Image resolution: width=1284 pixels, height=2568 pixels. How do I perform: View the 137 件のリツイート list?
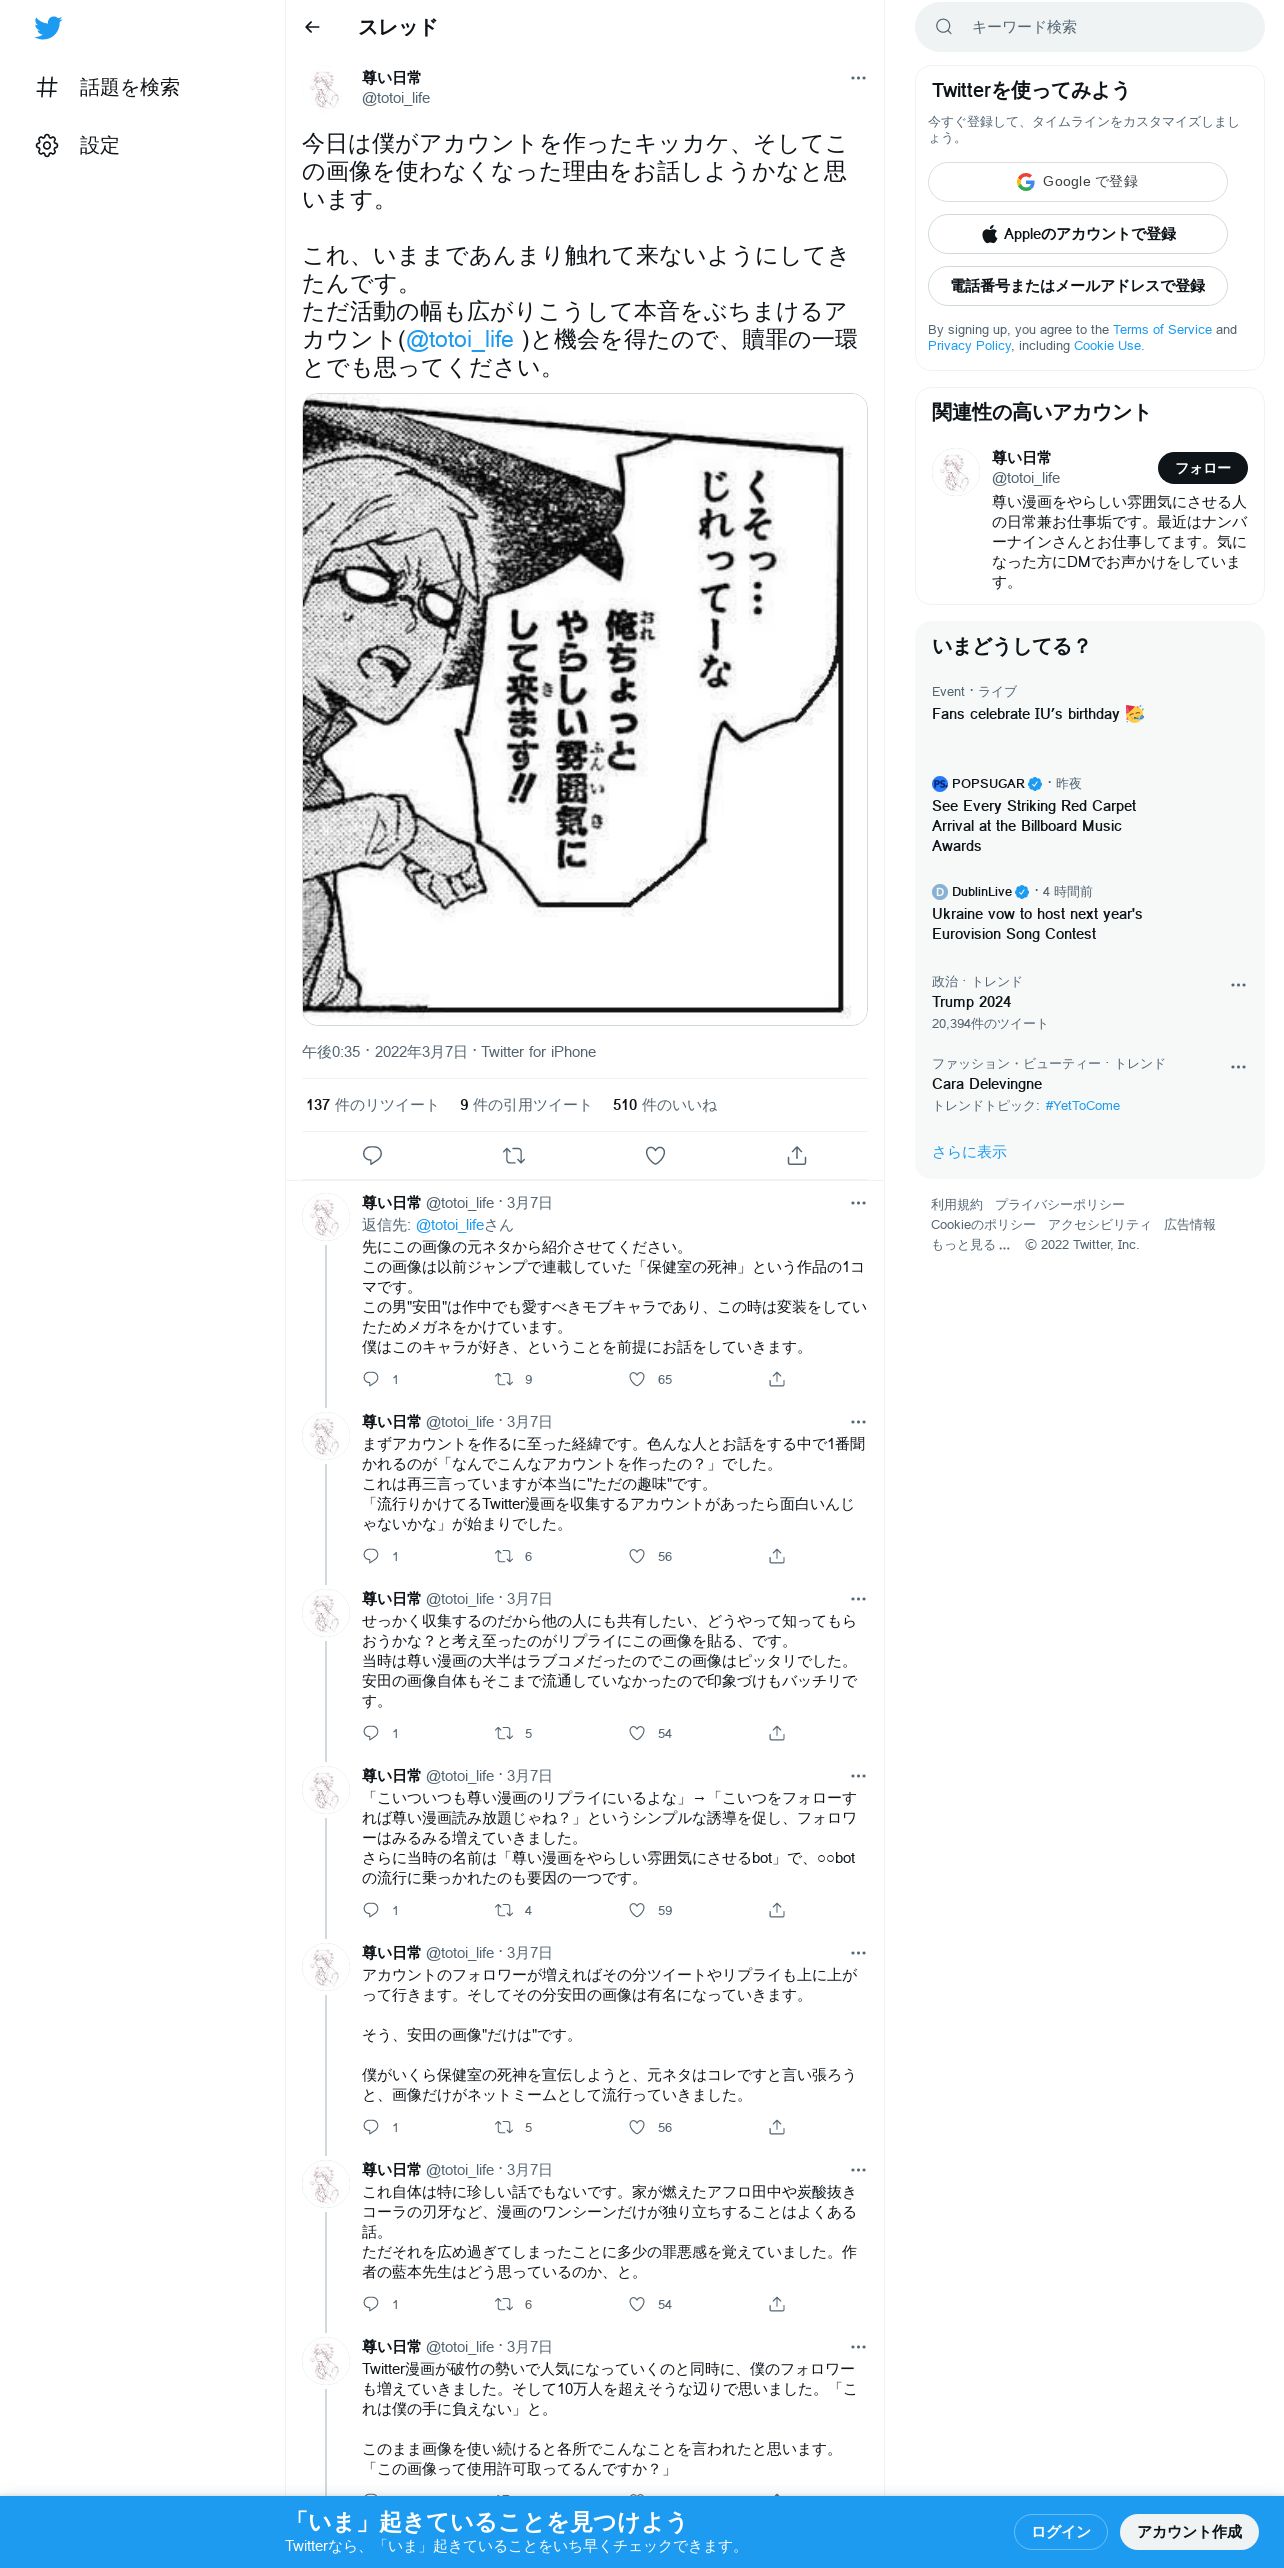372,1105
